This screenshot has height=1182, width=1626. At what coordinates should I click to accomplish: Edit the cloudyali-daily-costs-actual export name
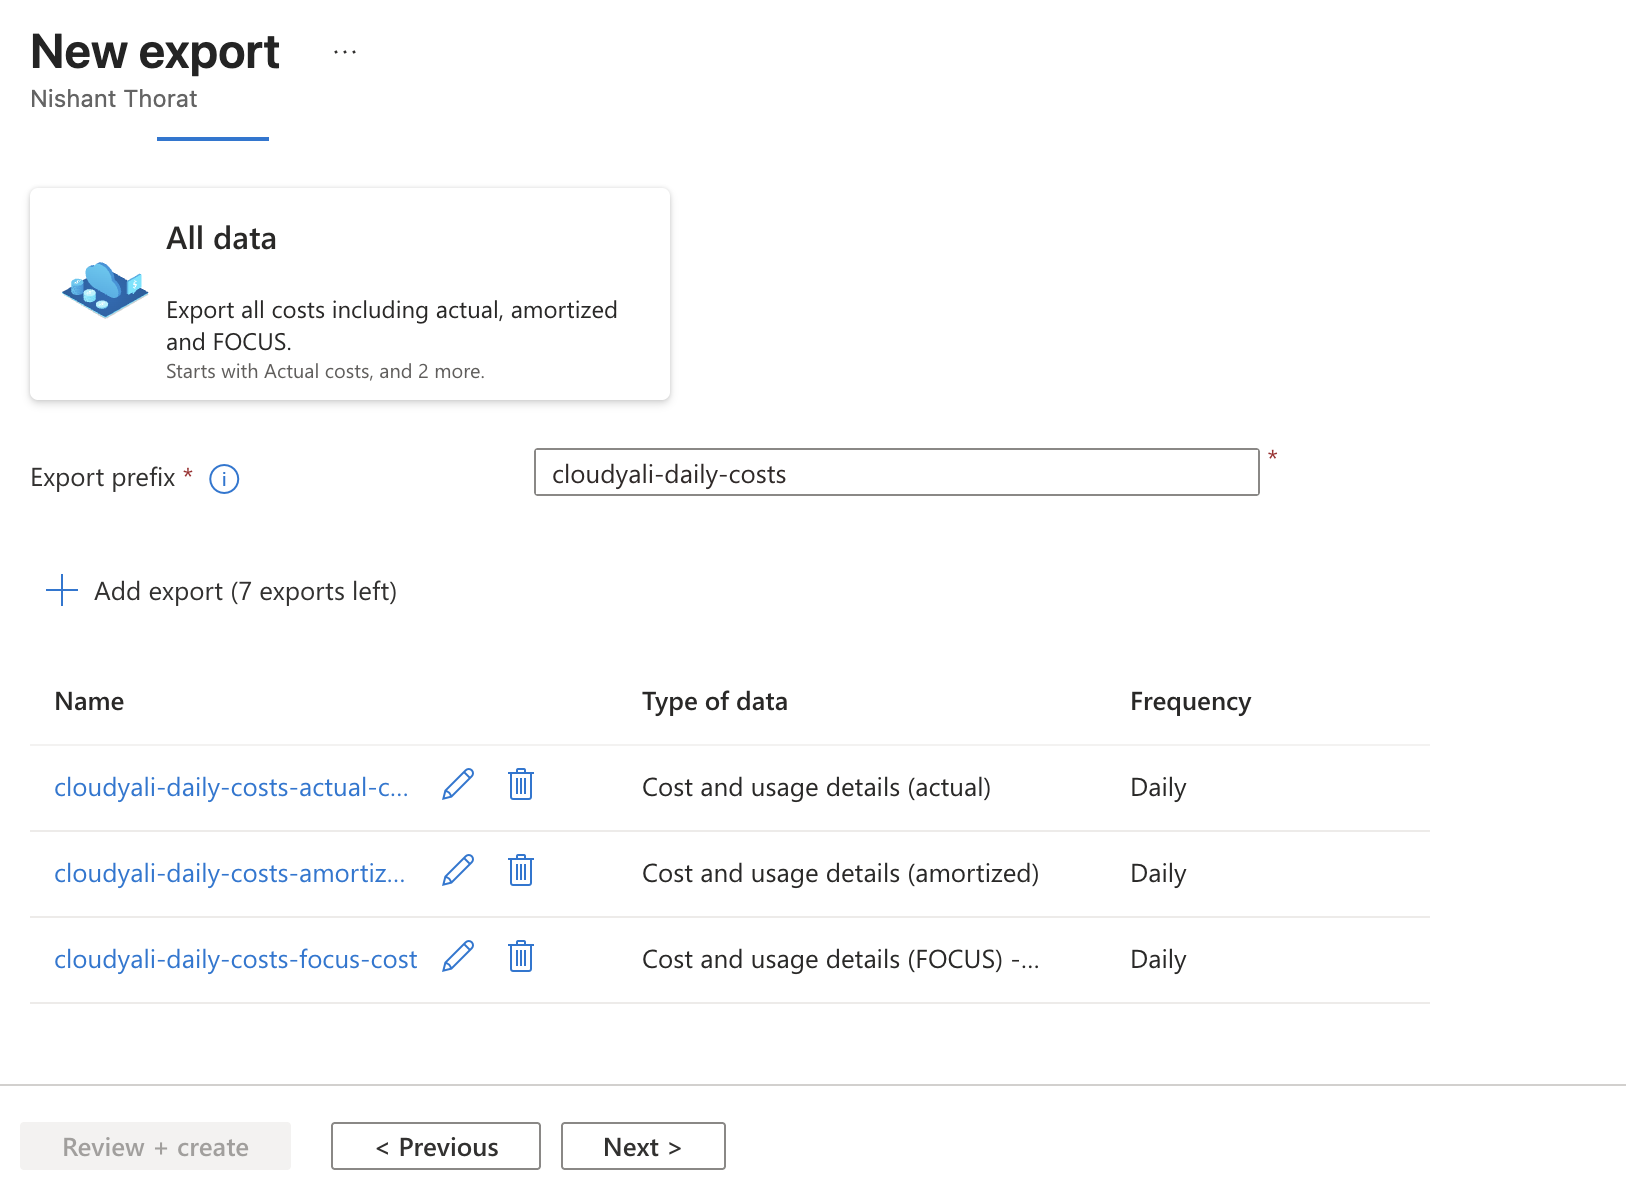pos(457,786)
